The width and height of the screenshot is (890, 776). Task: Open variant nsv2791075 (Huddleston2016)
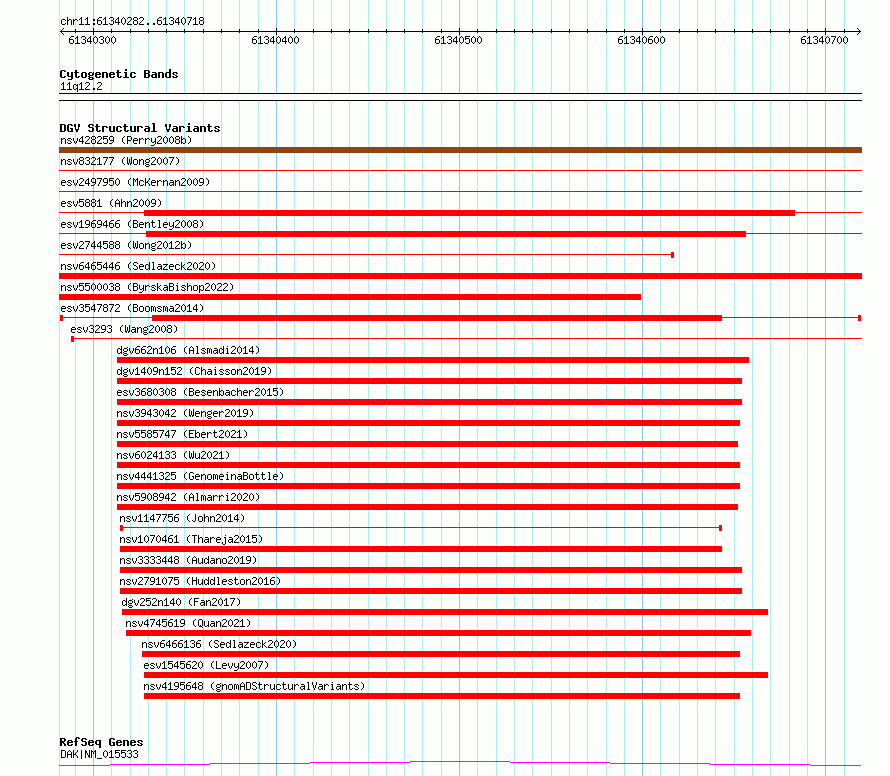tap(200, 581)
